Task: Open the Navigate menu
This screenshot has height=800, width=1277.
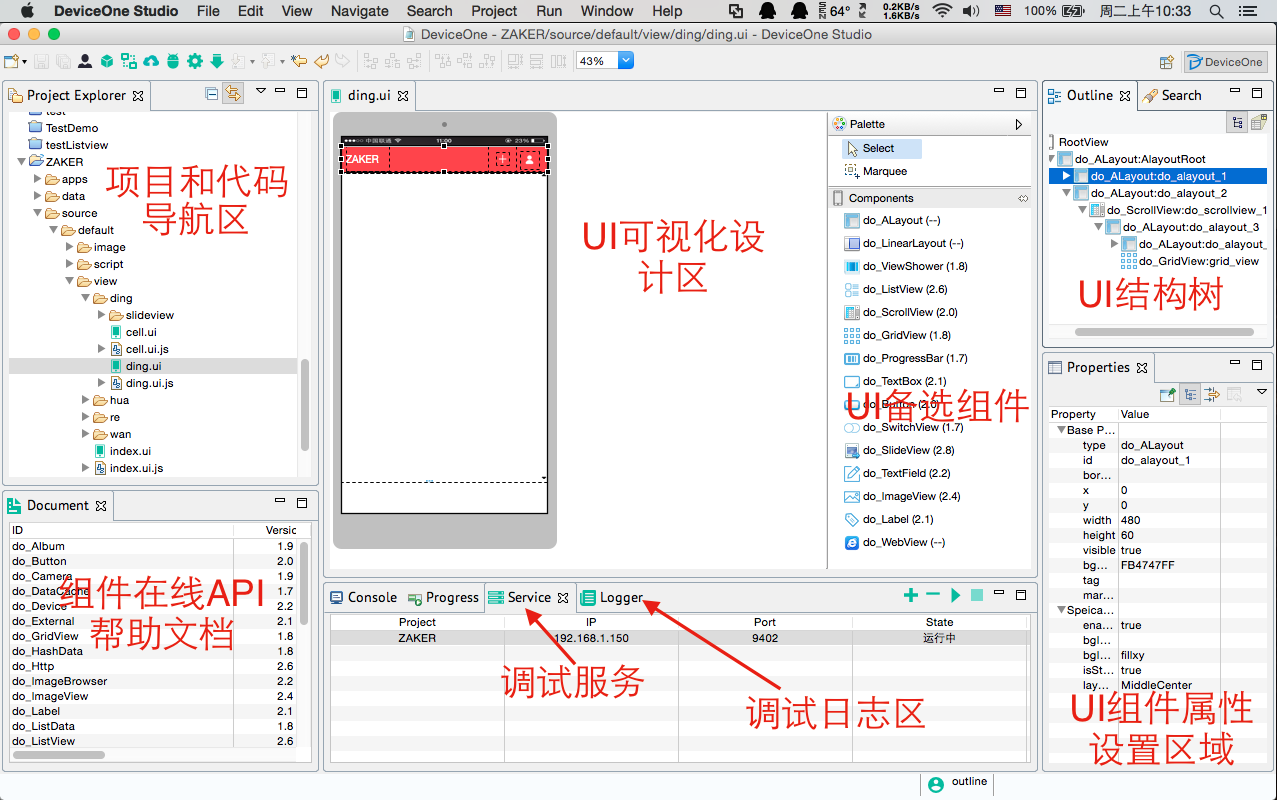Action: 360,11
